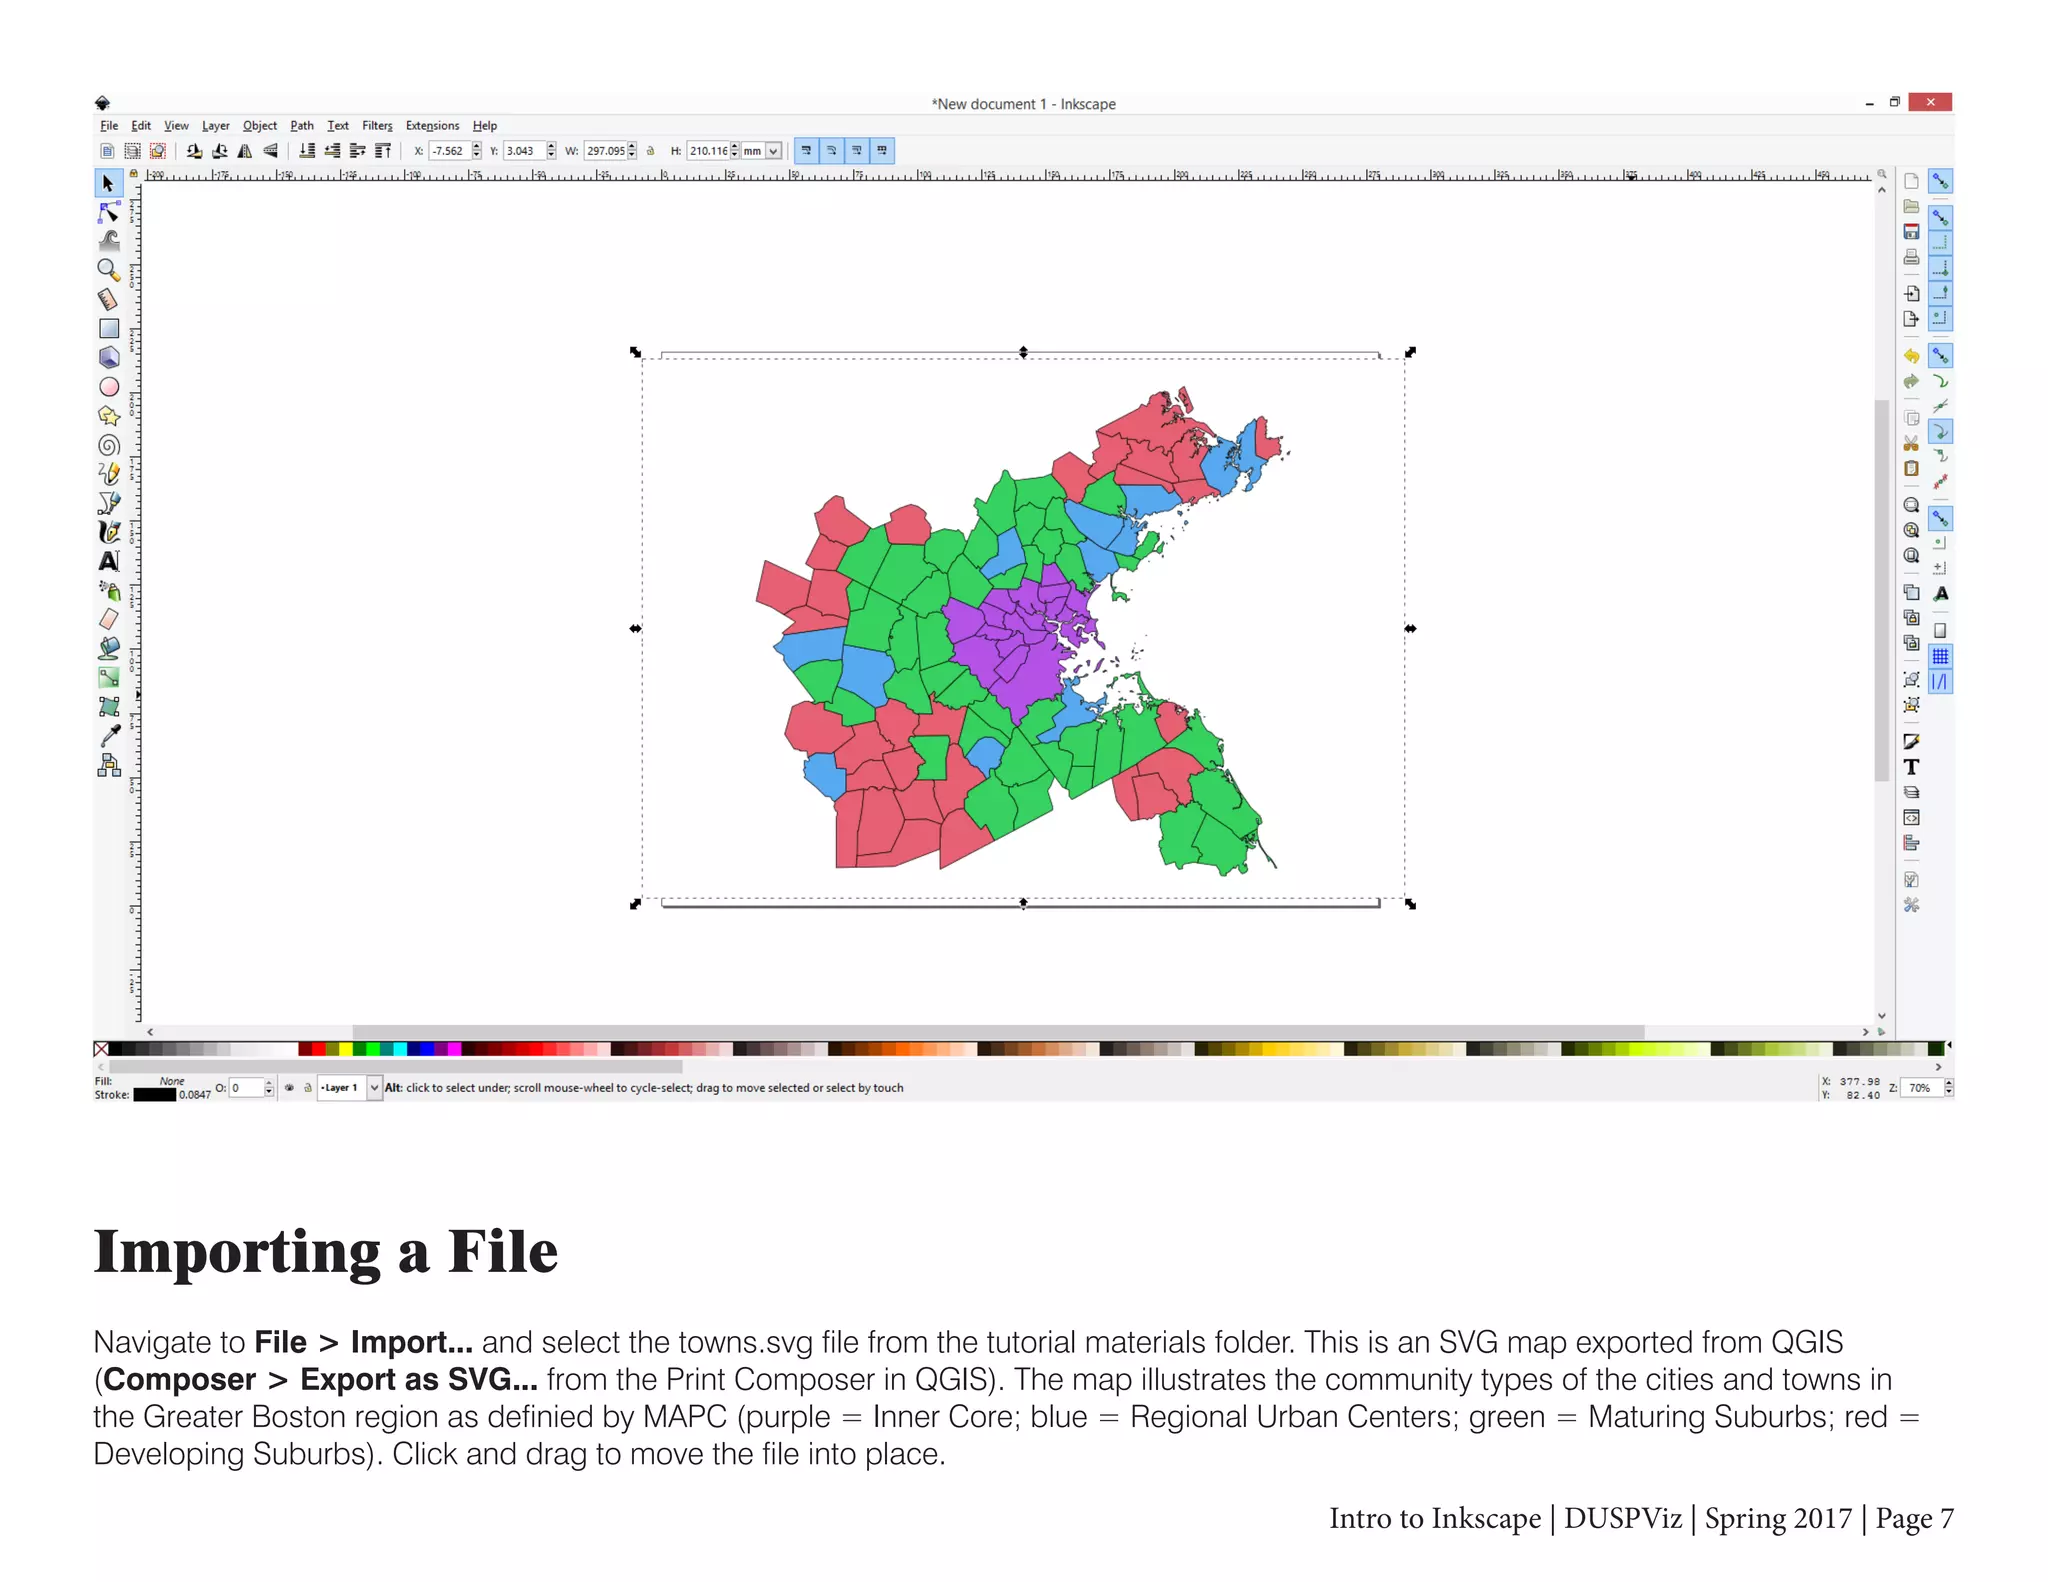Increase the height H stepper

[x=735, y=147]
